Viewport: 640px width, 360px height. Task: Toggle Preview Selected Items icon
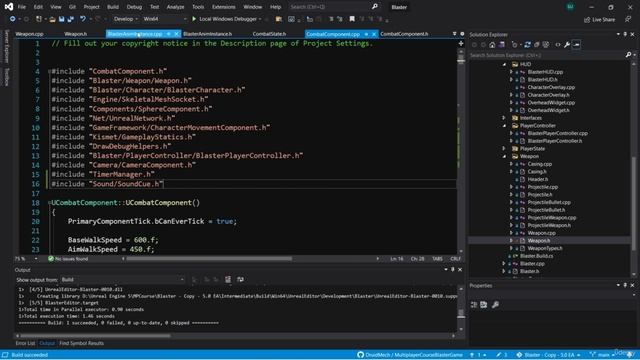pyautogui.click(x=576, y=45)
